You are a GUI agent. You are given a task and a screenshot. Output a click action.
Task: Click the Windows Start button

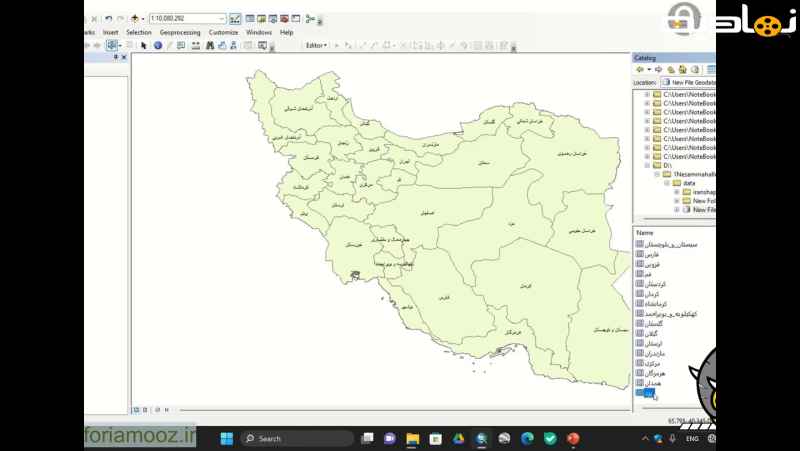tap(226, 439)
